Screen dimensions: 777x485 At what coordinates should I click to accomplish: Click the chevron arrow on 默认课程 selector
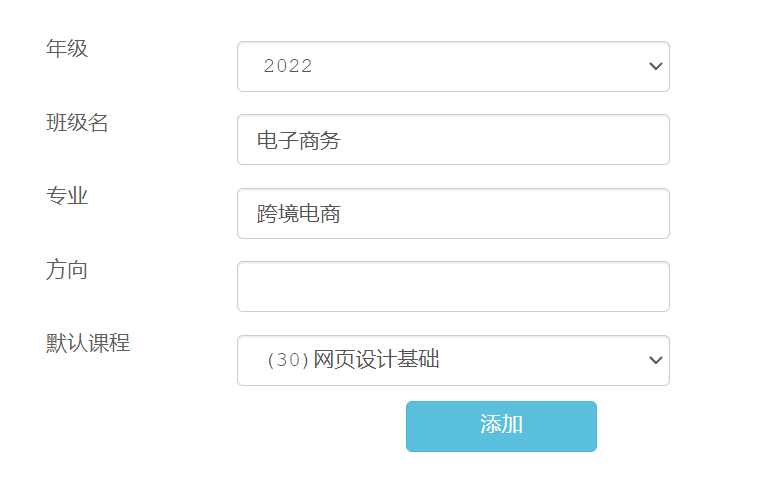pyautogui.click(x=656, y=360)
